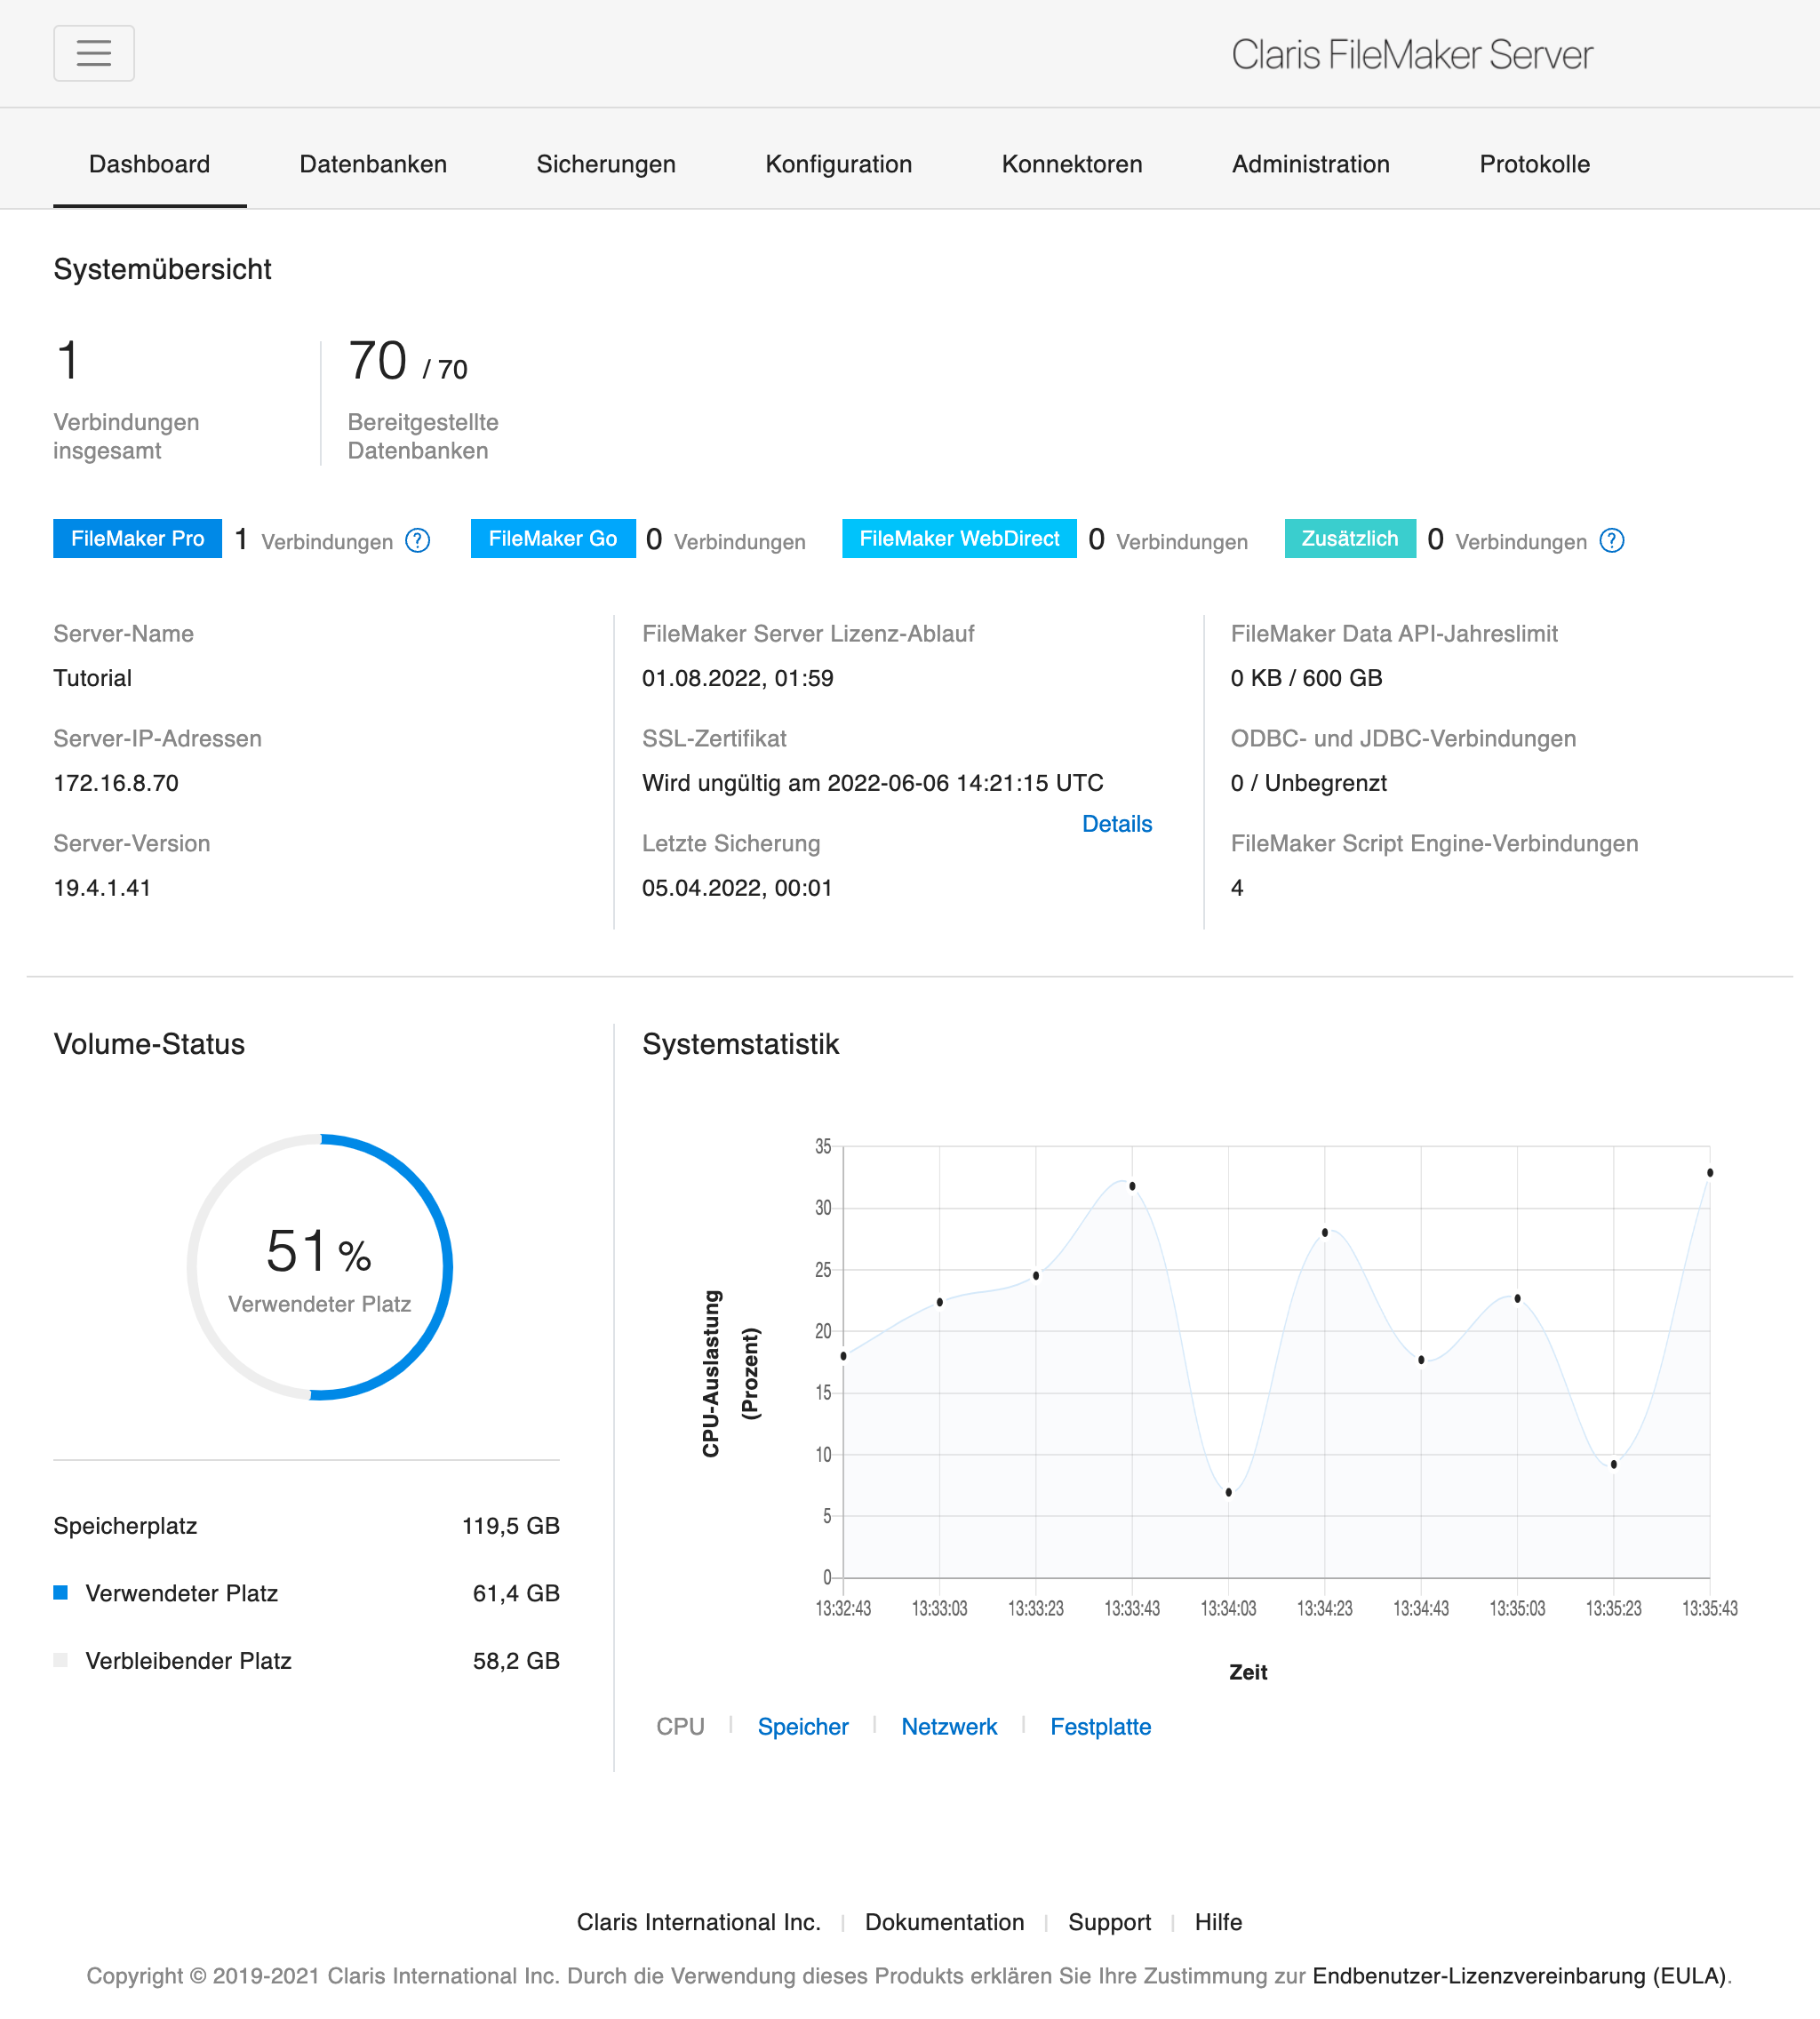Image resolution: width=1820 pixels, height=2019 pixels.
Task: Open the Support footer link
Action: (x=1109, y=1922)
